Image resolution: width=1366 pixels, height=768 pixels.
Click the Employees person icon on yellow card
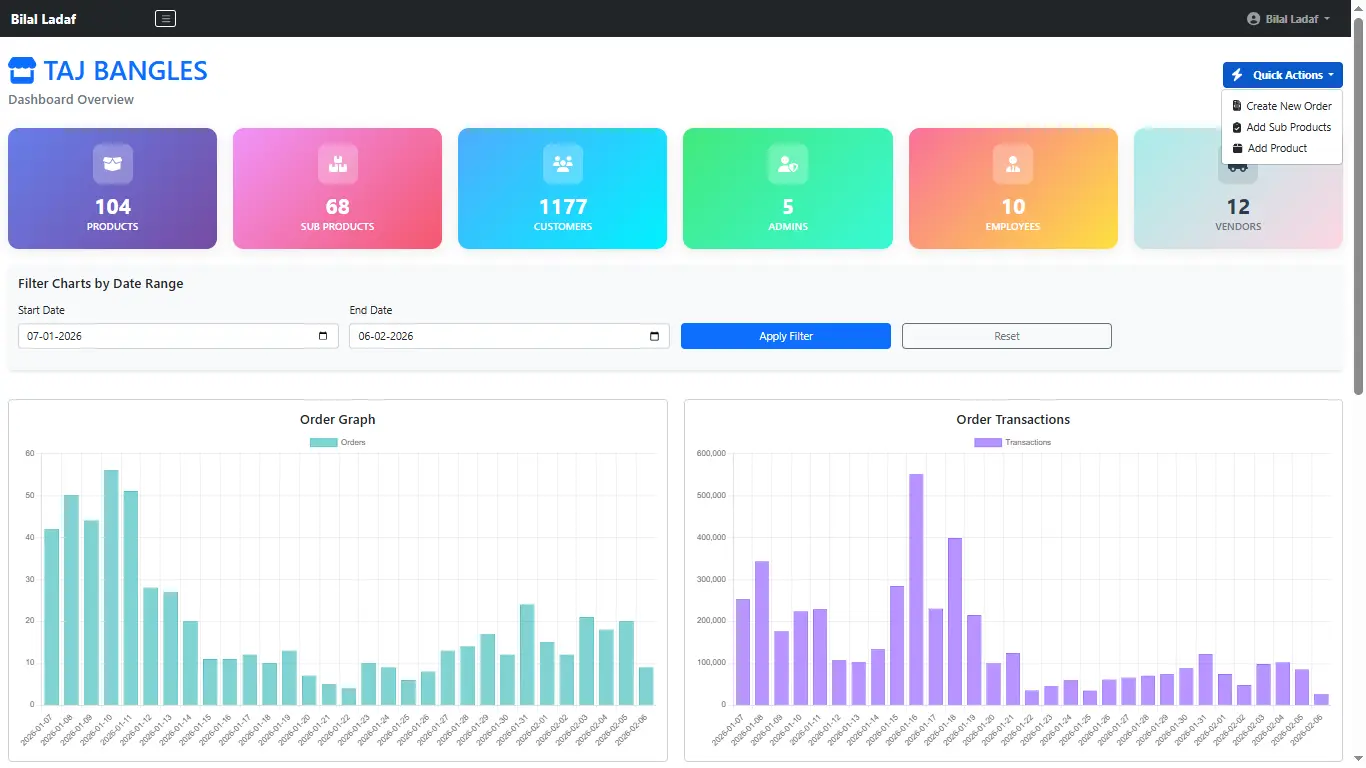pos(1012,163)
